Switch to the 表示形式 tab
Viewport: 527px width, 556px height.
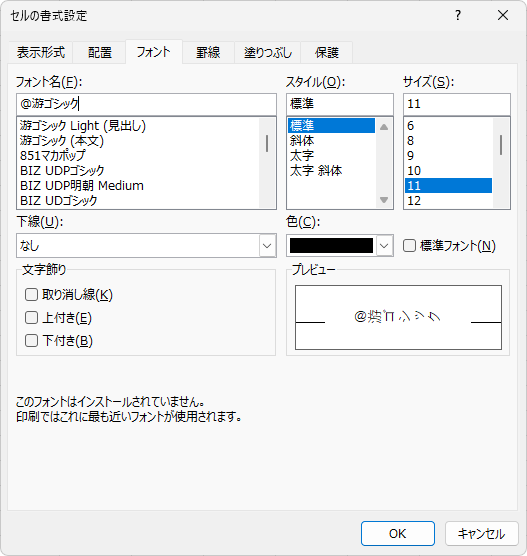[x=41, y=52]
